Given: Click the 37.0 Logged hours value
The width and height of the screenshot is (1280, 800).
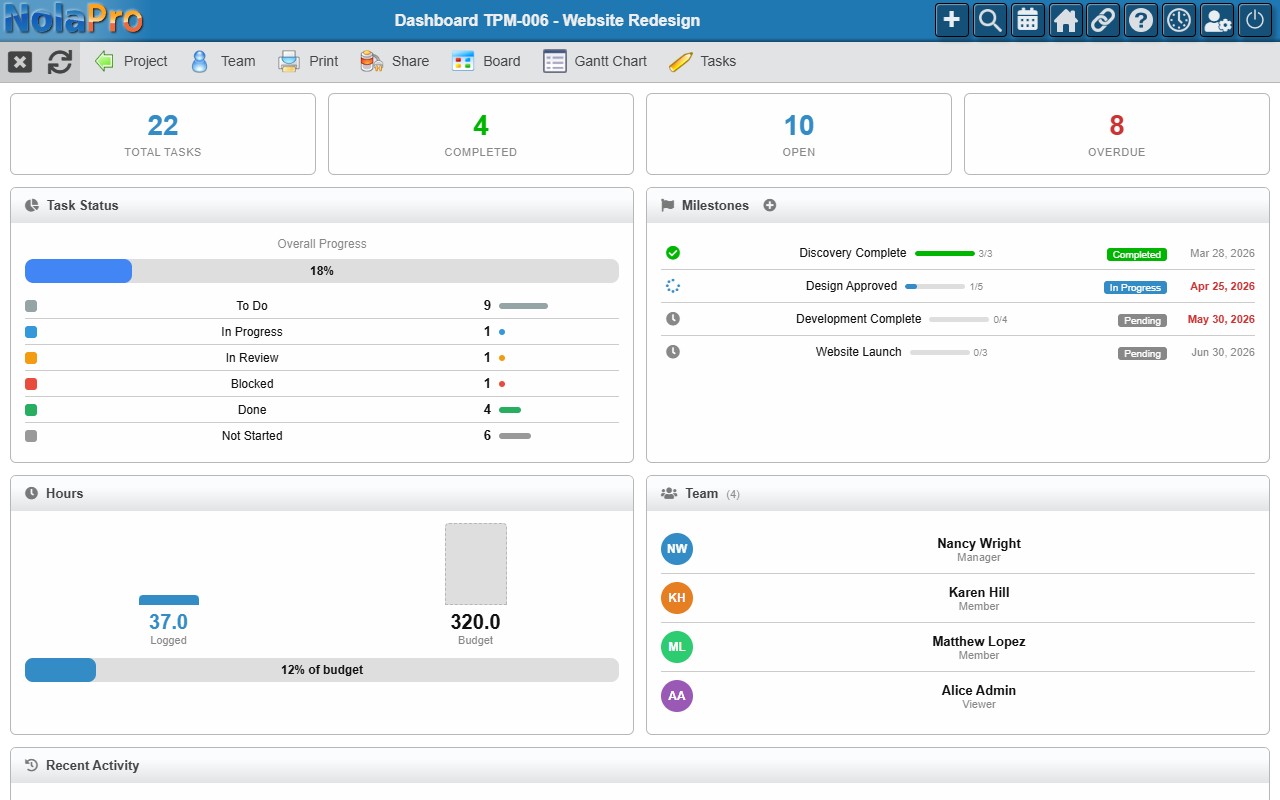Looking at the screenshot, I should [168, 622].
